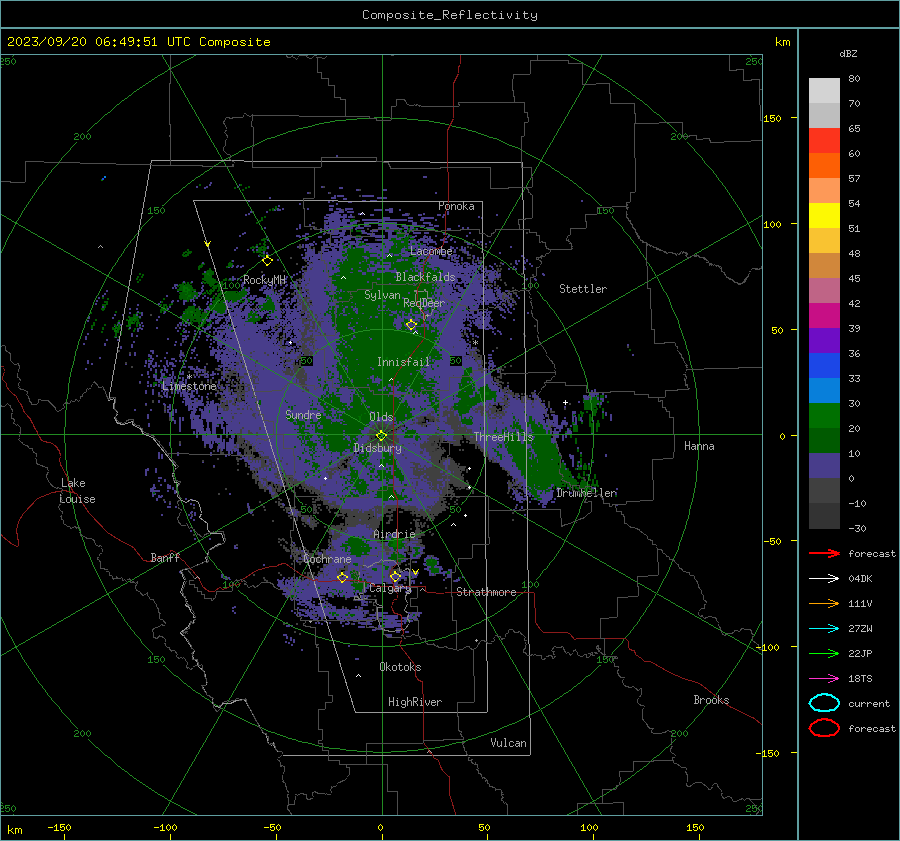Select the bright green 20–30 dBZ swatch
This screenshot has width=900, height=841.
pos(824,416)
